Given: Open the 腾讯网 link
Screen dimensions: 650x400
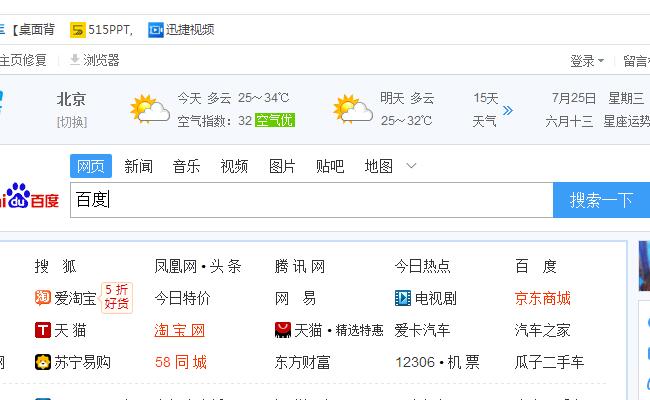Looking at the screenshot, I should coord(300,266).
